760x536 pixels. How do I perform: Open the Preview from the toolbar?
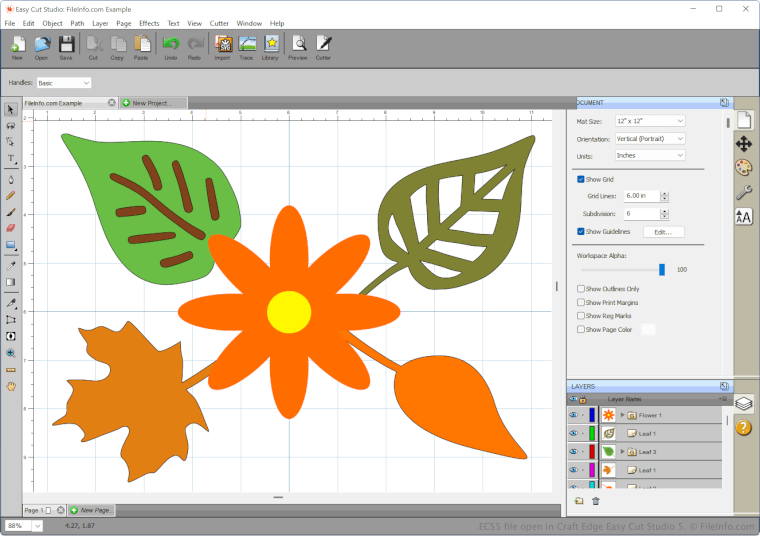298,46
